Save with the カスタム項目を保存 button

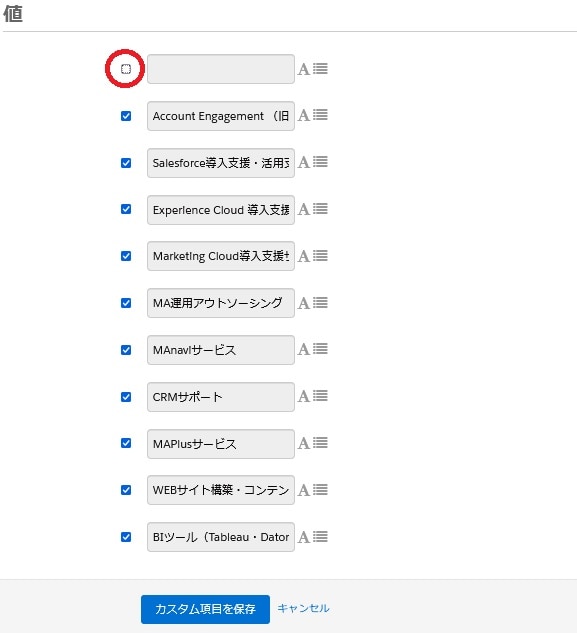205,609
